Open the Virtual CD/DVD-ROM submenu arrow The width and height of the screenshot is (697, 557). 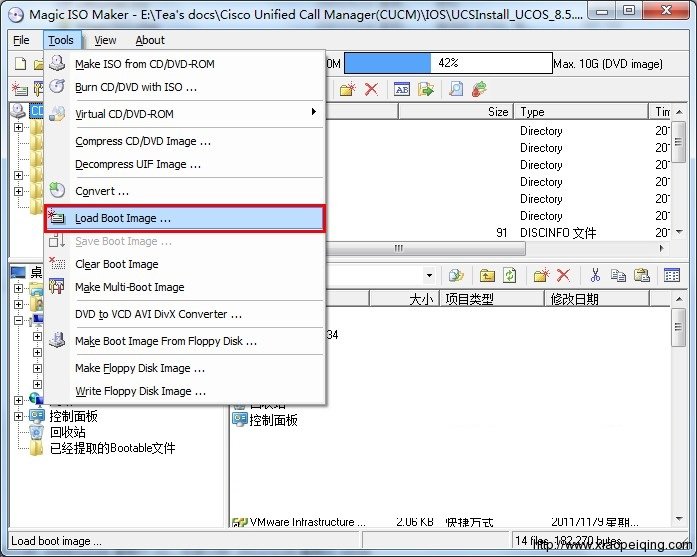[314, 112]
